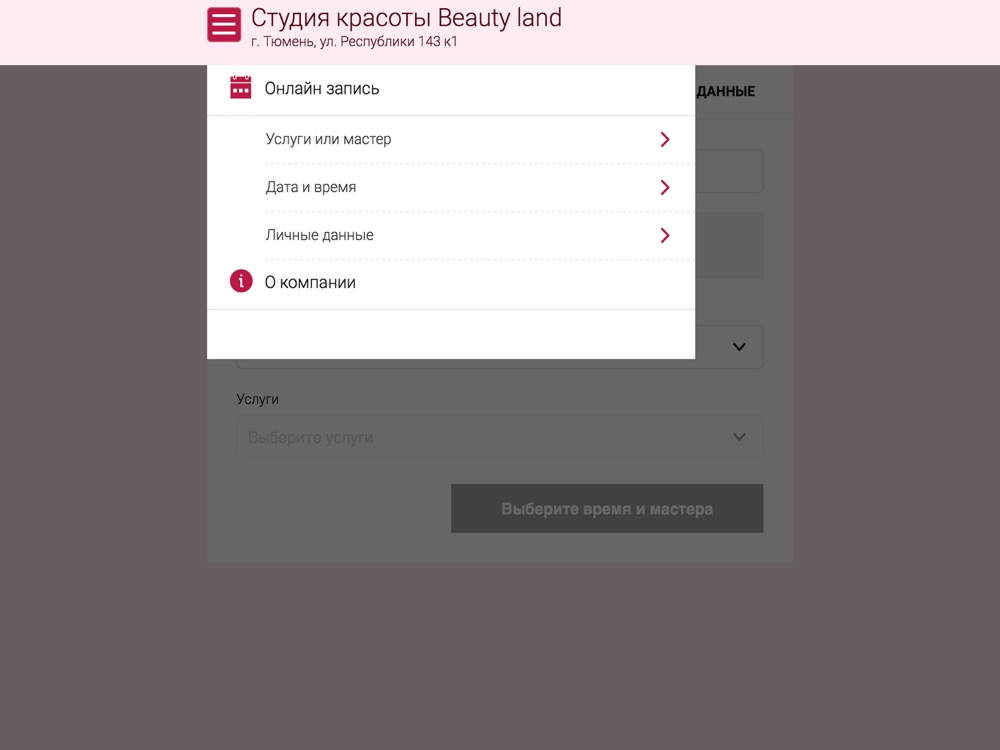Click chevron arrow next to Услуги или мастер
The image size is (1000, 750).
(x=665, y=139)
